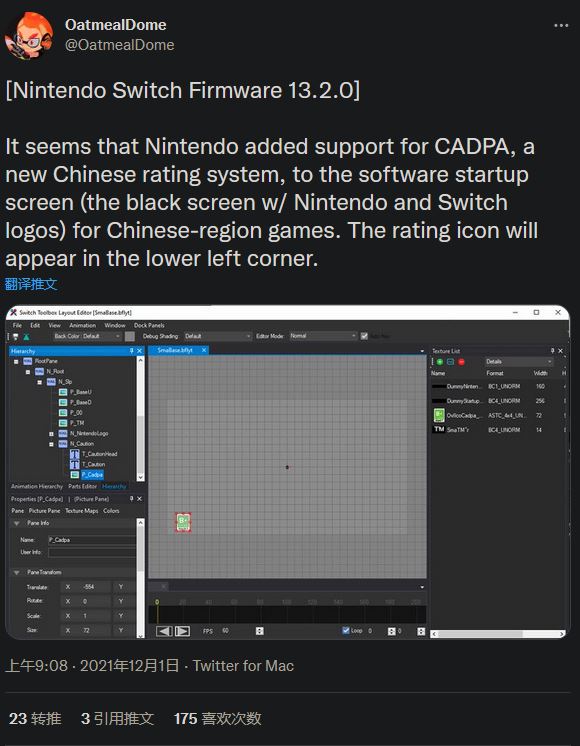Select the P_TM pane icon
Image resolution: width=580 pixels, height=746 pixels.
[63, 423]
